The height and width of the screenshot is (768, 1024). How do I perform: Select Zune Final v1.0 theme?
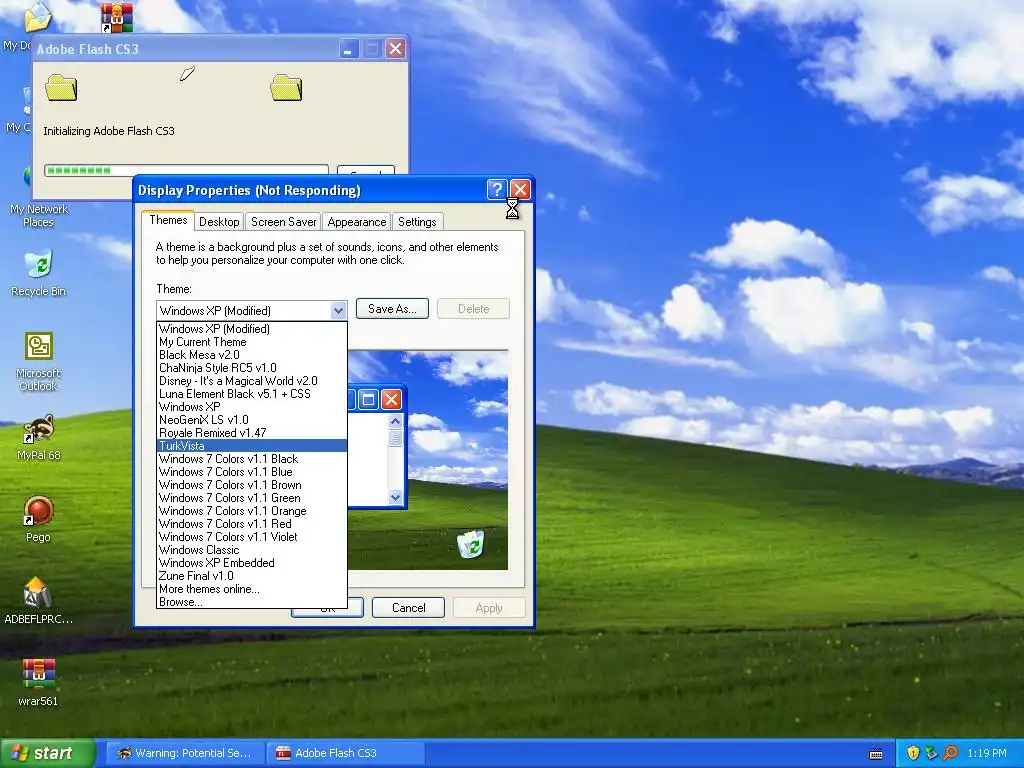click(251, 576)
